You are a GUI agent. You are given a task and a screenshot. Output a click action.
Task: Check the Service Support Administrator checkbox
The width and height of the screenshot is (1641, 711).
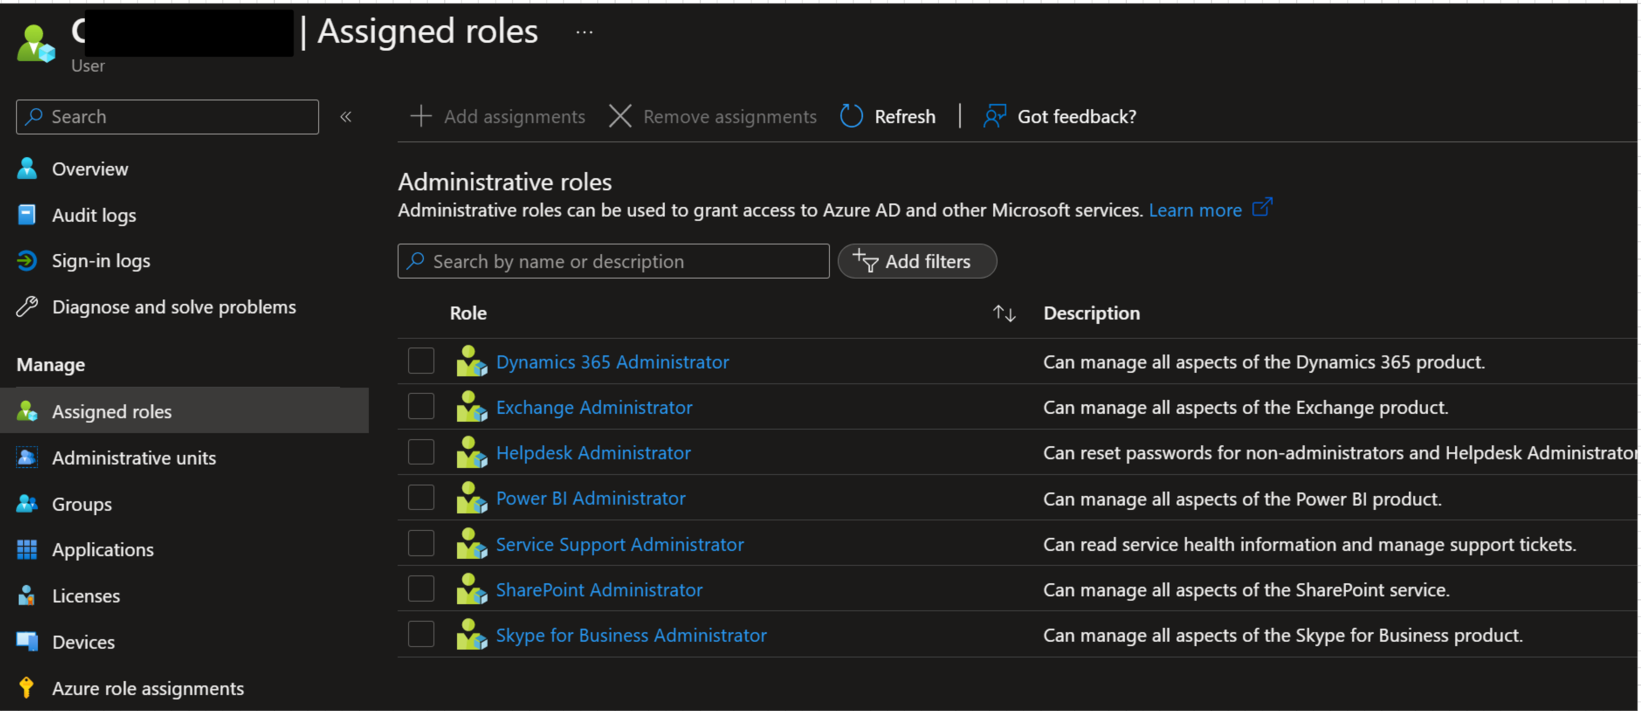click(x=421, y=543)
